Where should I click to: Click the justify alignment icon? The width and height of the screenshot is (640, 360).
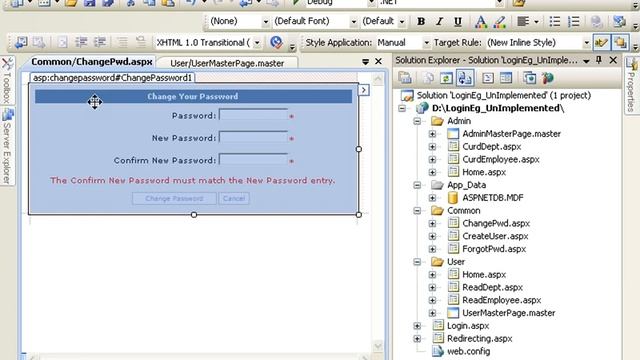point(523,21)
